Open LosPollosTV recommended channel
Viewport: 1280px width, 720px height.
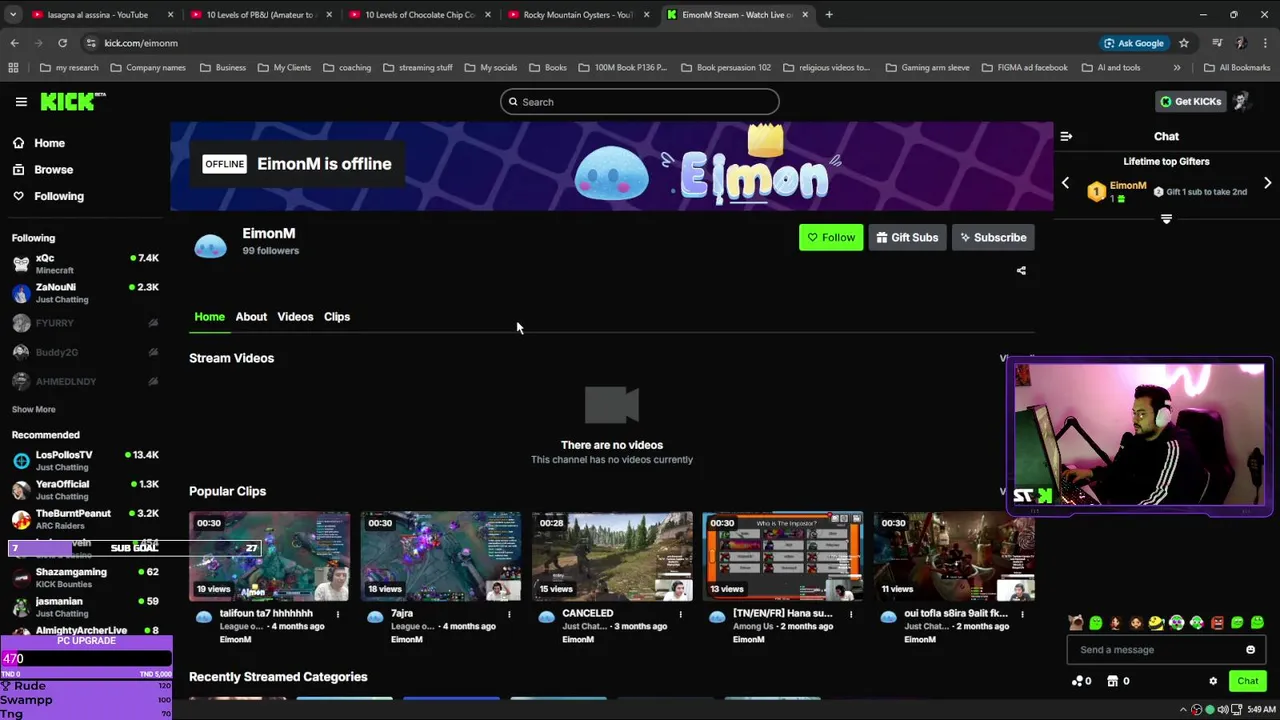point(85,461)
